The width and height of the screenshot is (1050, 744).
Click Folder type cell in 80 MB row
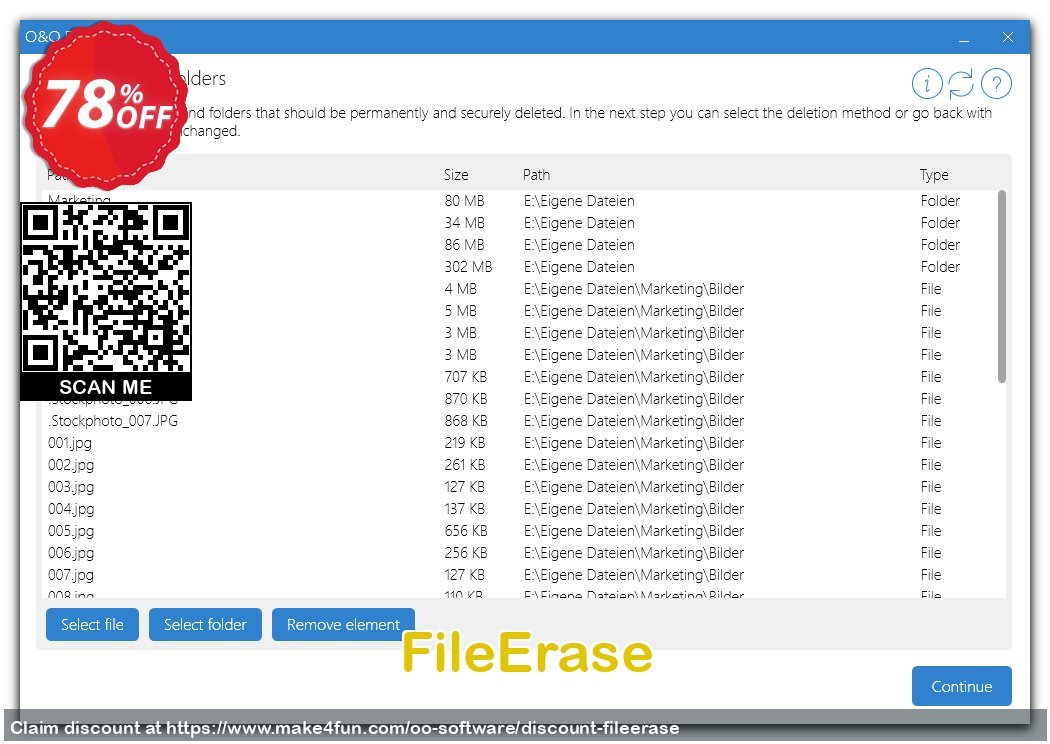tap(940, 201)
